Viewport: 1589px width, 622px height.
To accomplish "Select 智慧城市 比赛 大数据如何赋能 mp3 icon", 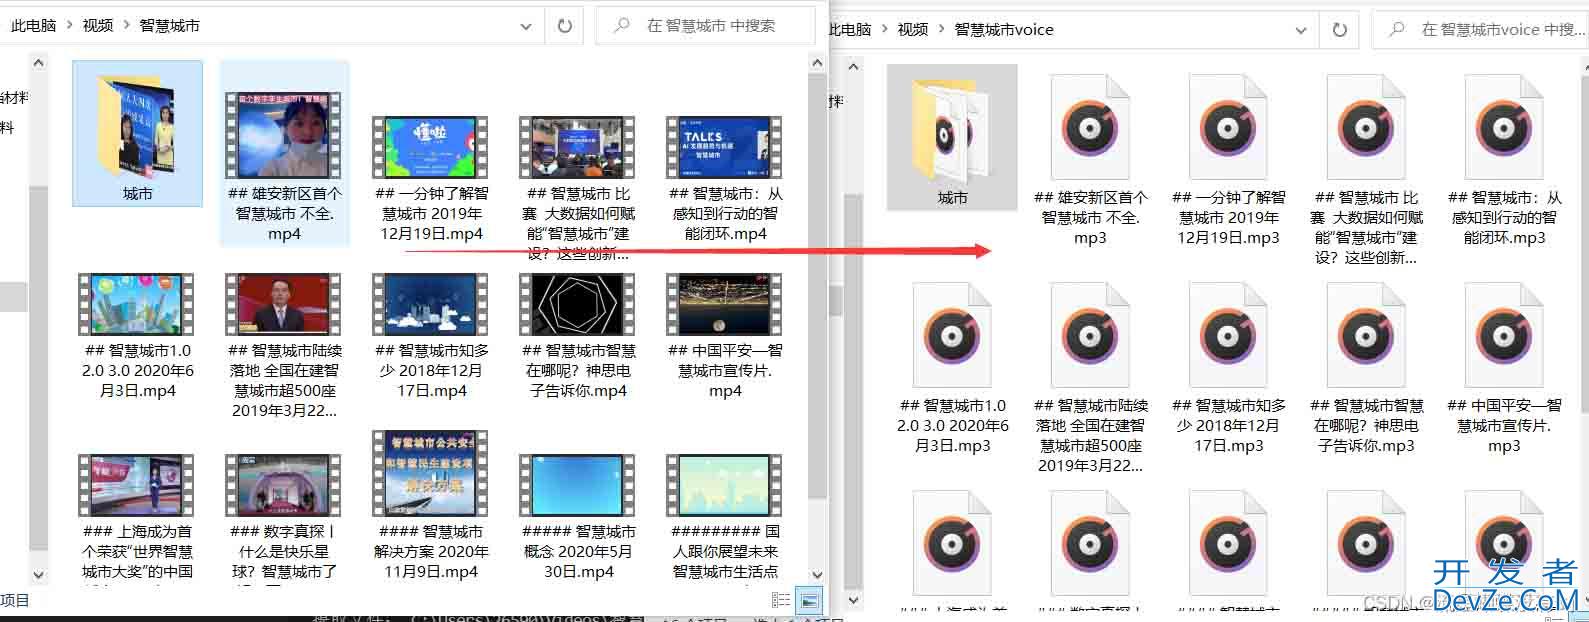I will coord(1366,128).
